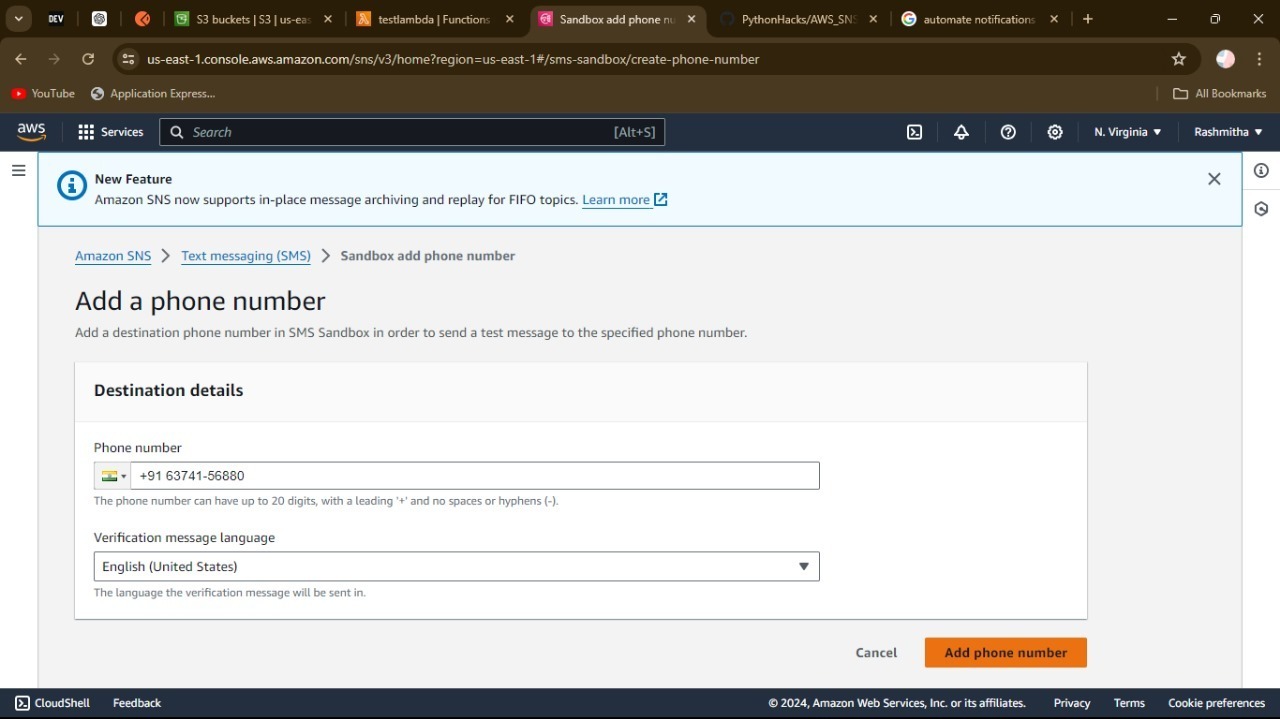Image resolution: width=1280 pixels, height=719 pixels.
Task: Open the Rashmitha account menu
Action: pyautogui.click(x=1228, y=132)
